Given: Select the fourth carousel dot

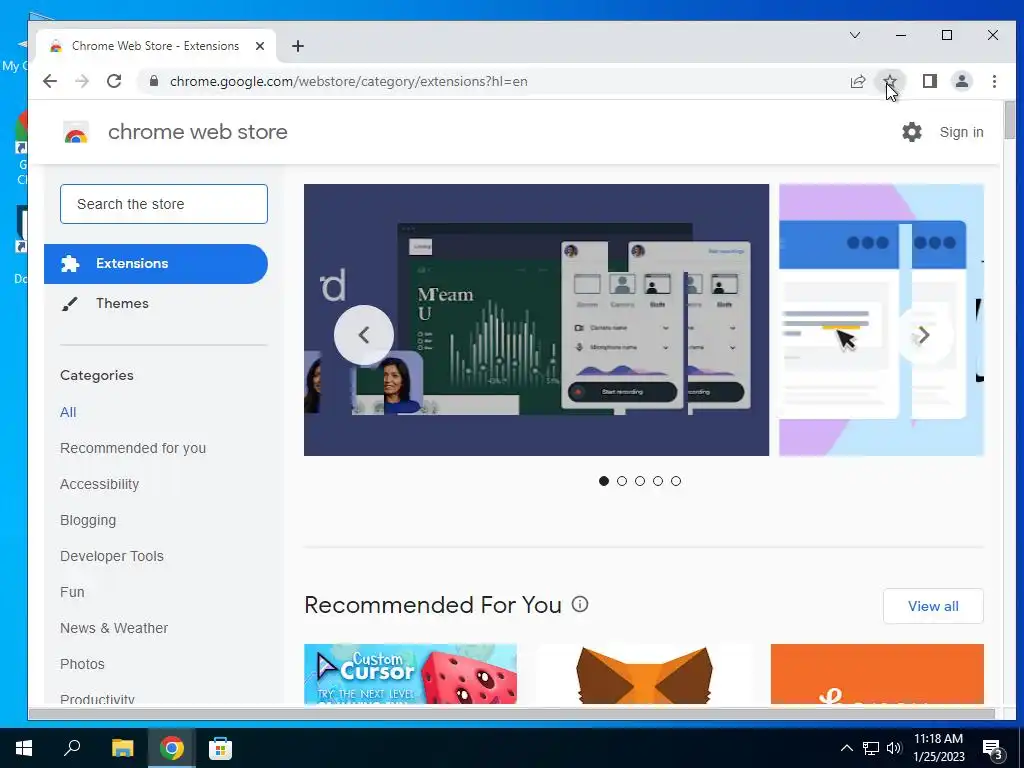Looking at the screenshot, I should click(658, 481).
